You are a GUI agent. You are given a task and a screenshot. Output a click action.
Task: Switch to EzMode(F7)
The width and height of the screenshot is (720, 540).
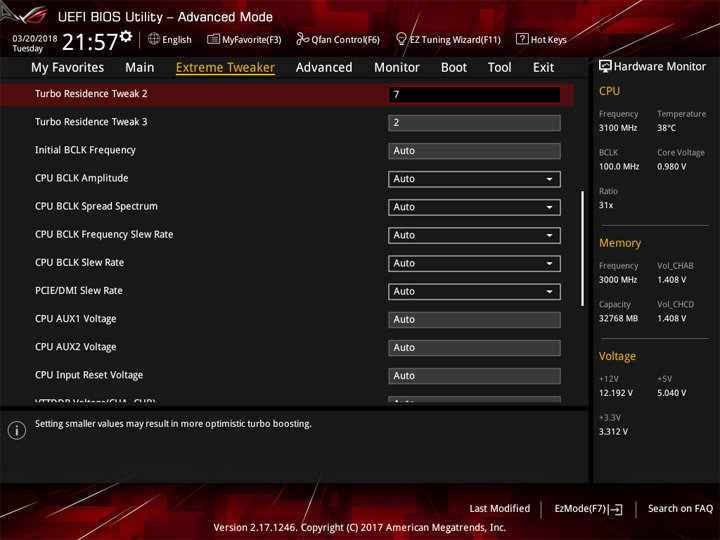coord(588,509)
